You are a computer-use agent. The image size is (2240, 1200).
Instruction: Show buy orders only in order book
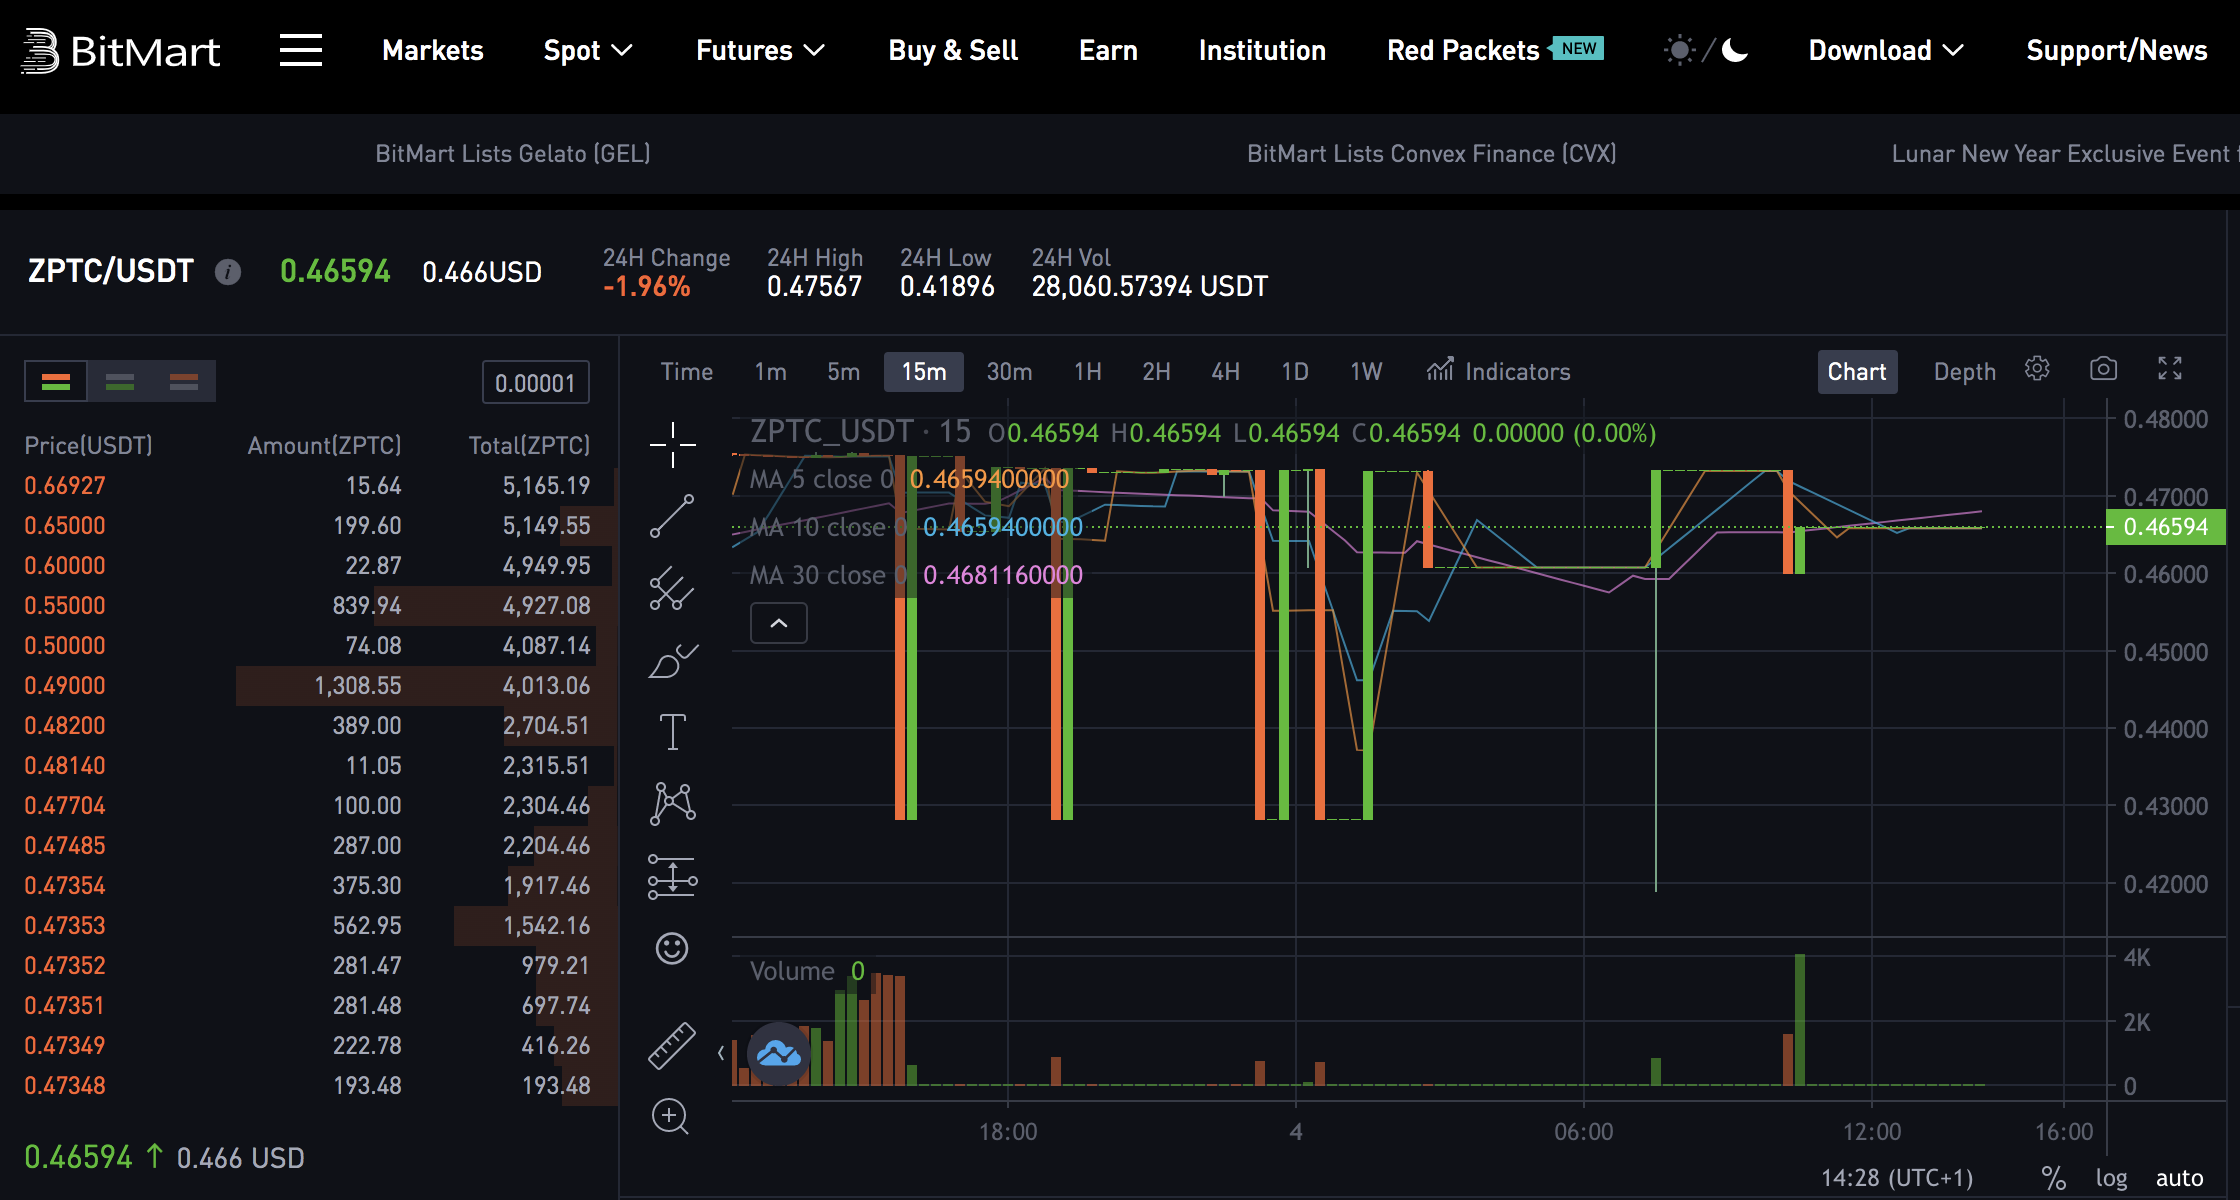pos(120,382)
